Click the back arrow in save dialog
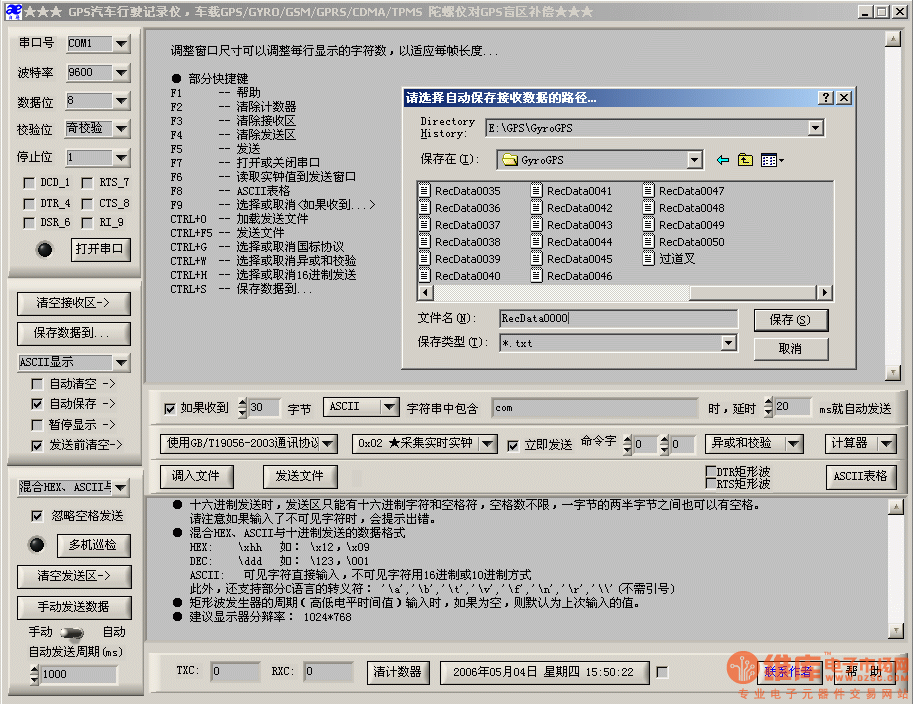 pyautogui.click(x=723, y=160)
